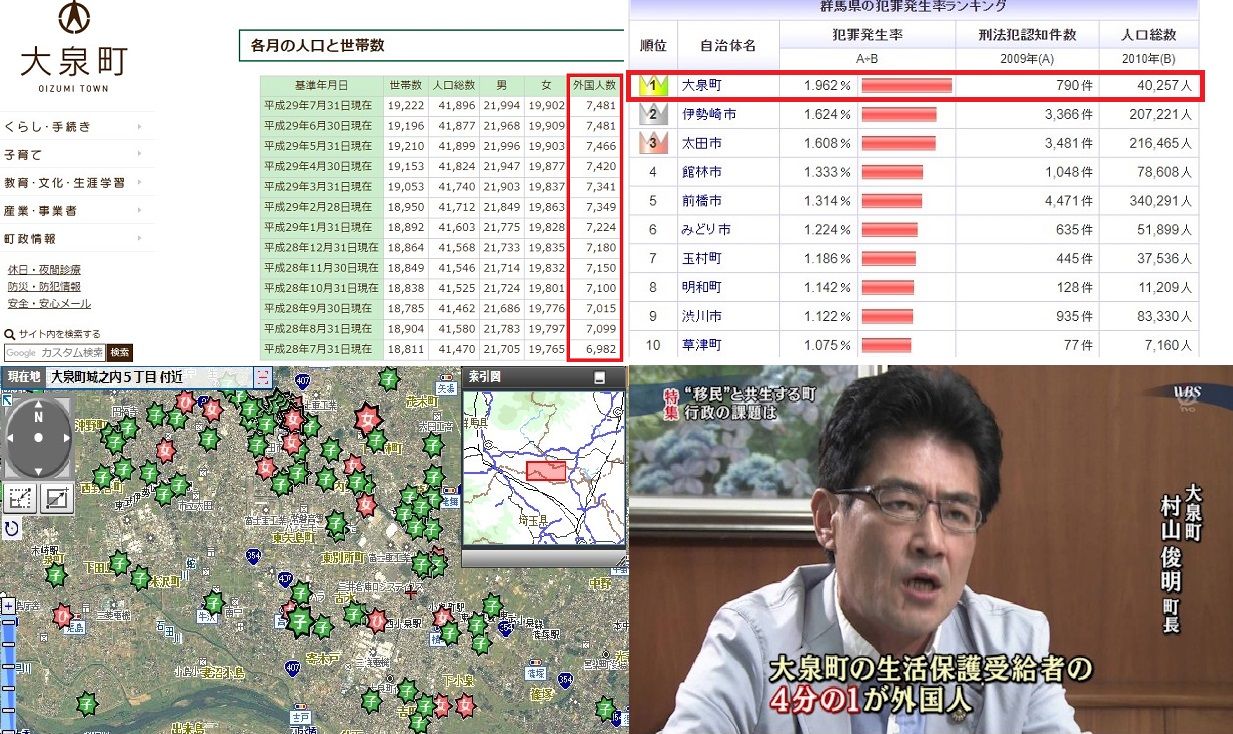Click the 現在地 address field
The height and width of the screenshot is (734, 1233).
pyautogui.click(x=149, y=377)
